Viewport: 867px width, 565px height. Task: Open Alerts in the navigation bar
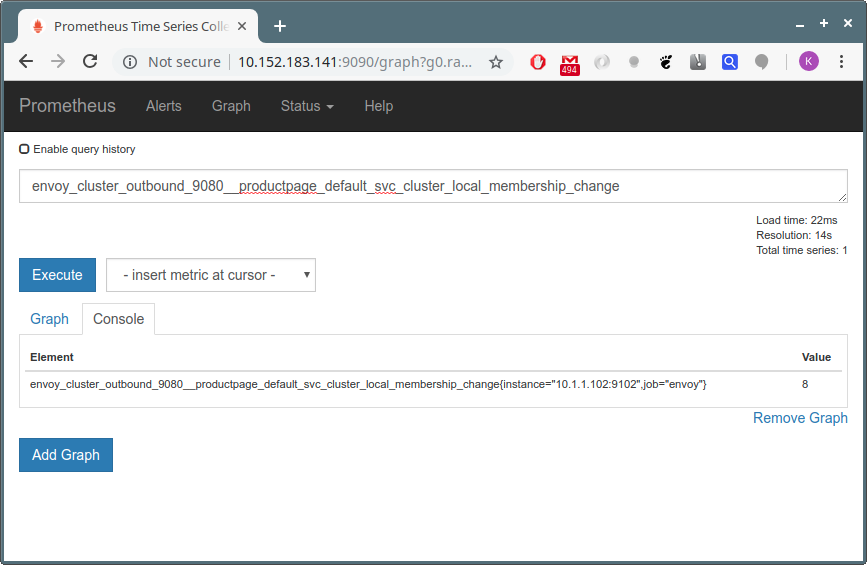[164, 106]
